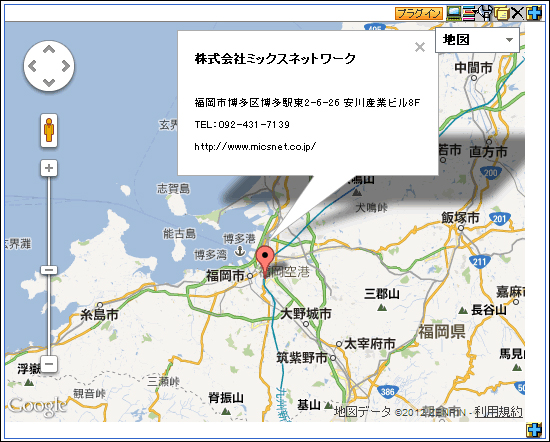Click the 大野城市 city label
This screenshot has height=442, width=550.
(306, 314)
